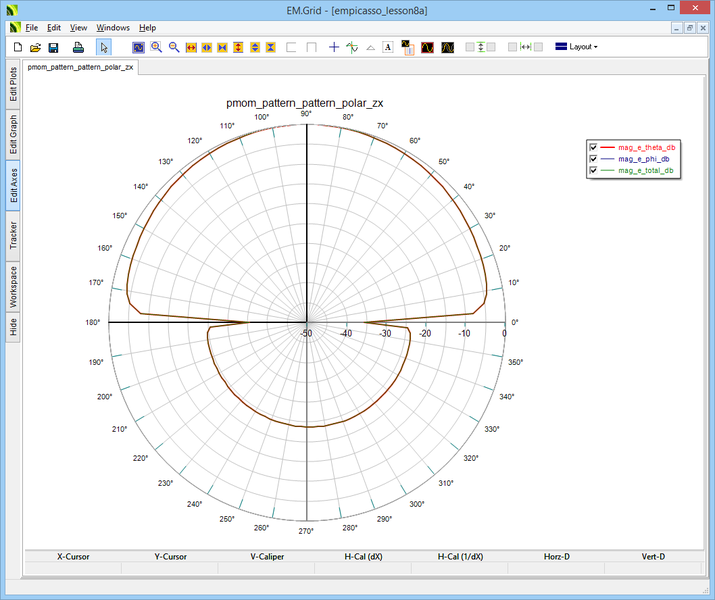Click the red mag_e_theta_db legend line
Viewport: 715px width, 600px height.
click(607, 147)
